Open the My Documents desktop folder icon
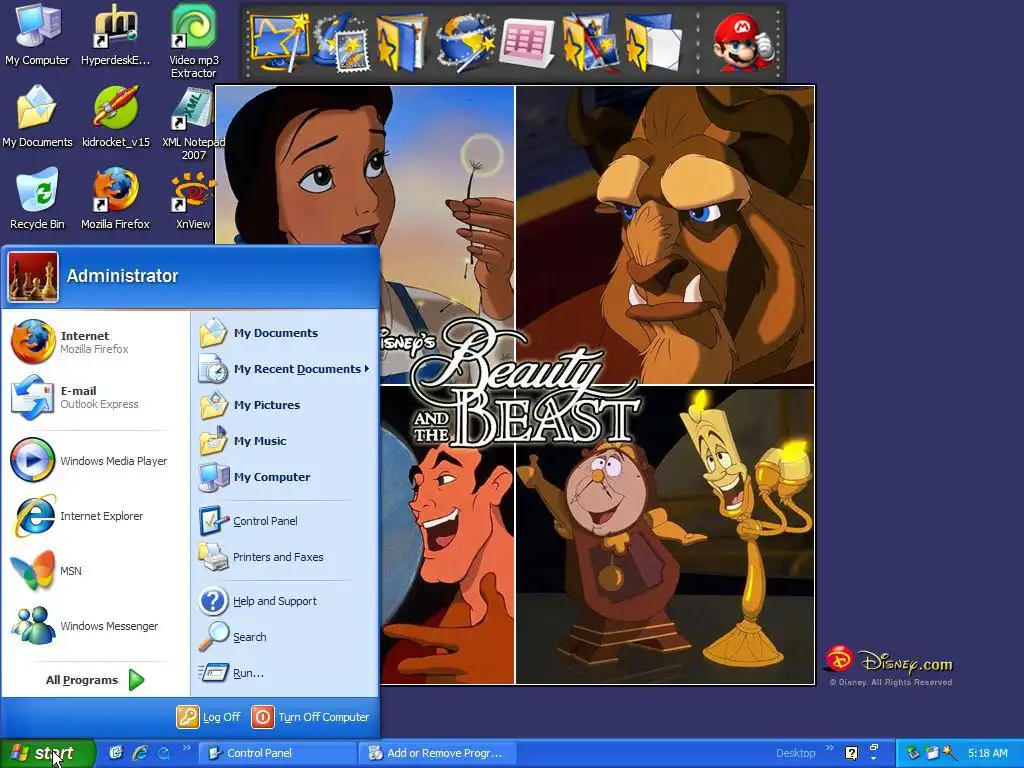This screenshot has height=768, width=1024. [x=37, y=118]
